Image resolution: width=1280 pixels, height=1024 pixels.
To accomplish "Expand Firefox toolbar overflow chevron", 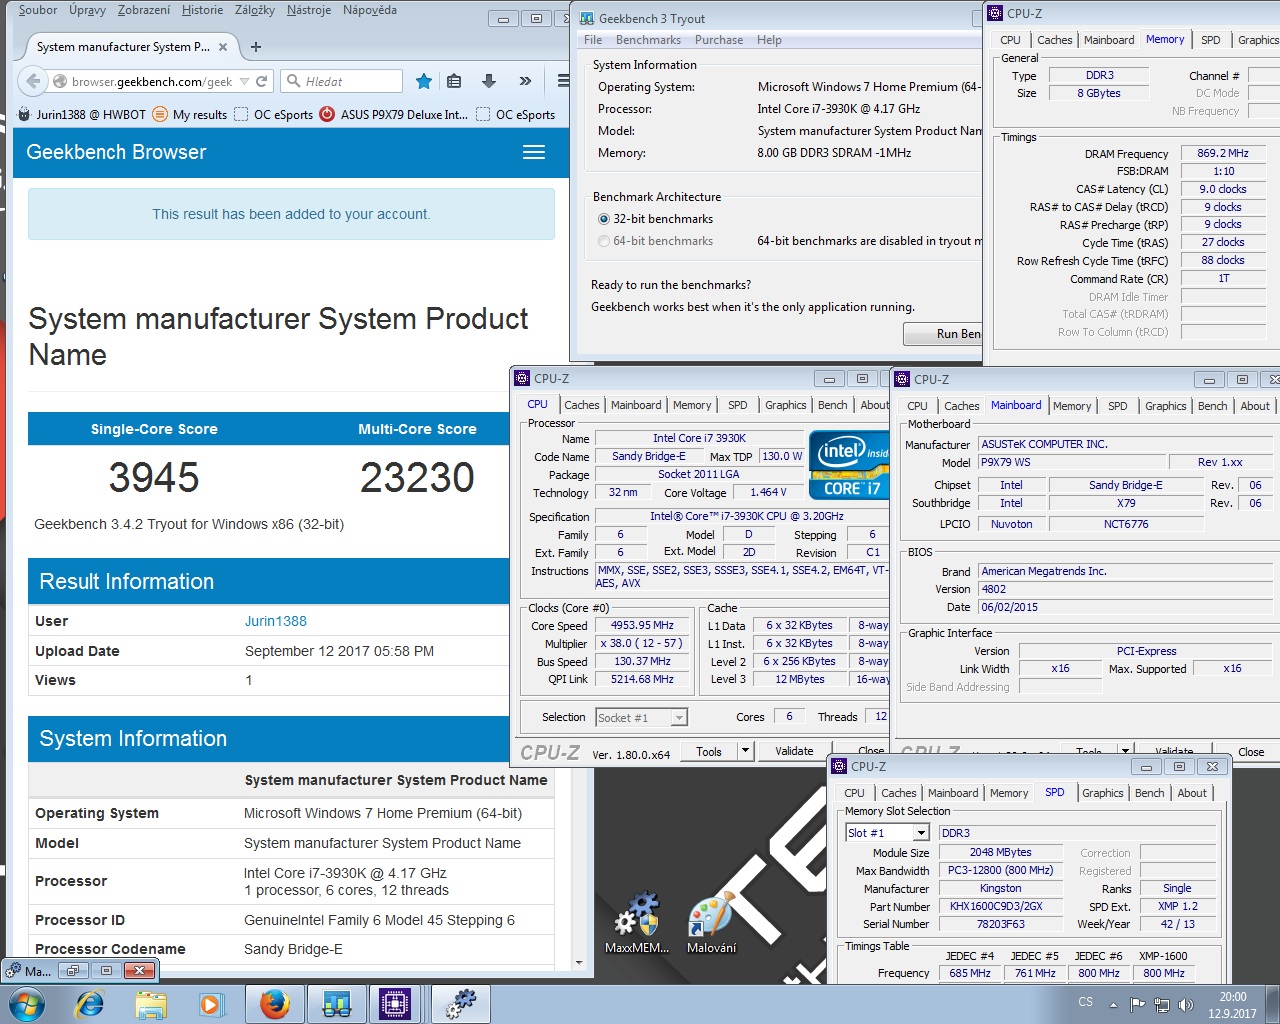I will (x=525, y=82).
